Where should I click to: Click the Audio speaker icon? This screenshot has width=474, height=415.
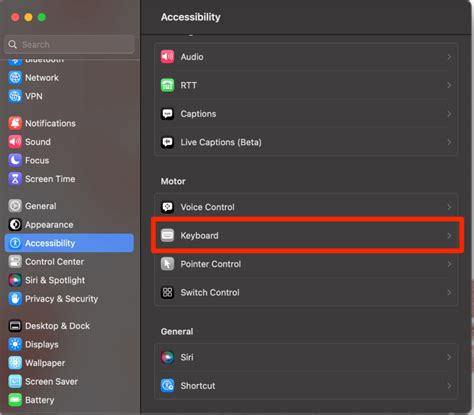[167, 57]
